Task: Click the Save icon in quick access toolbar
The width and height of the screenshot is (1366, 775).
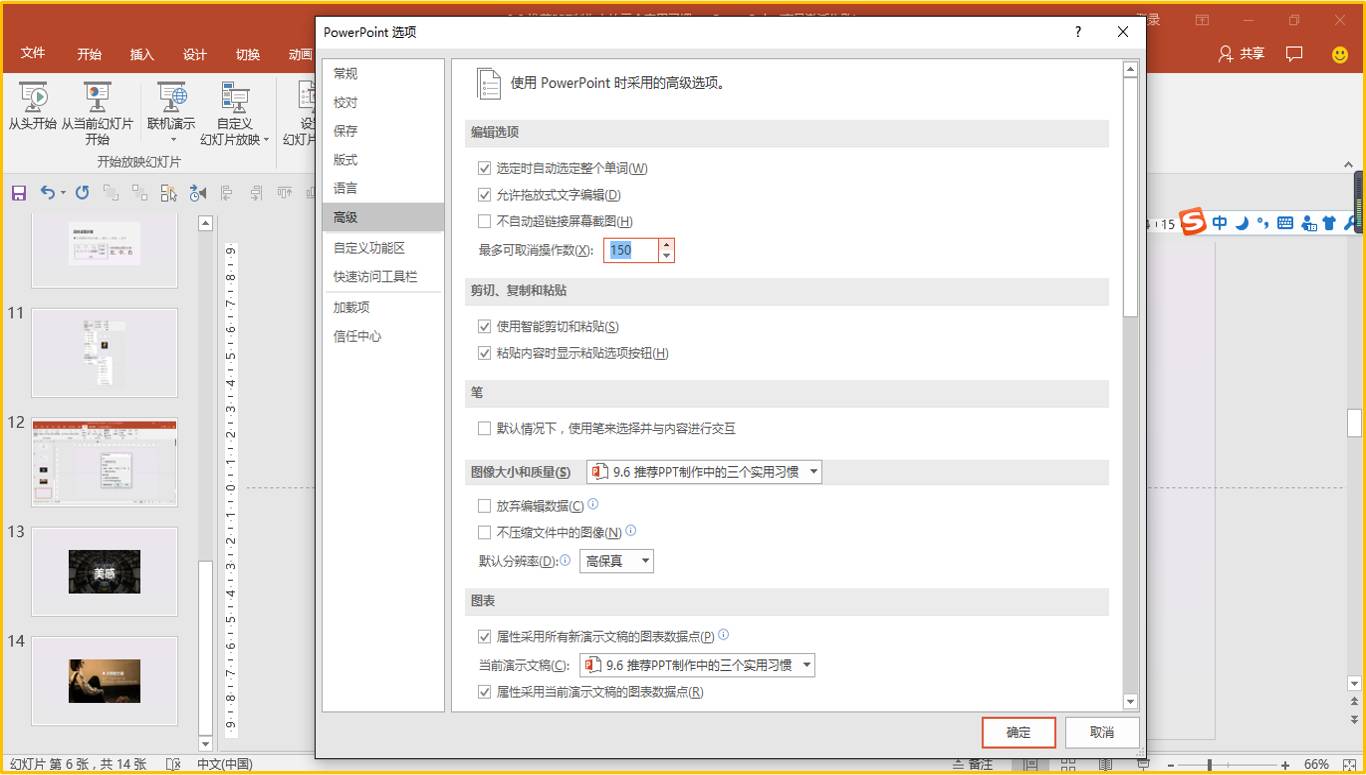Action: (x=19, y=193)
